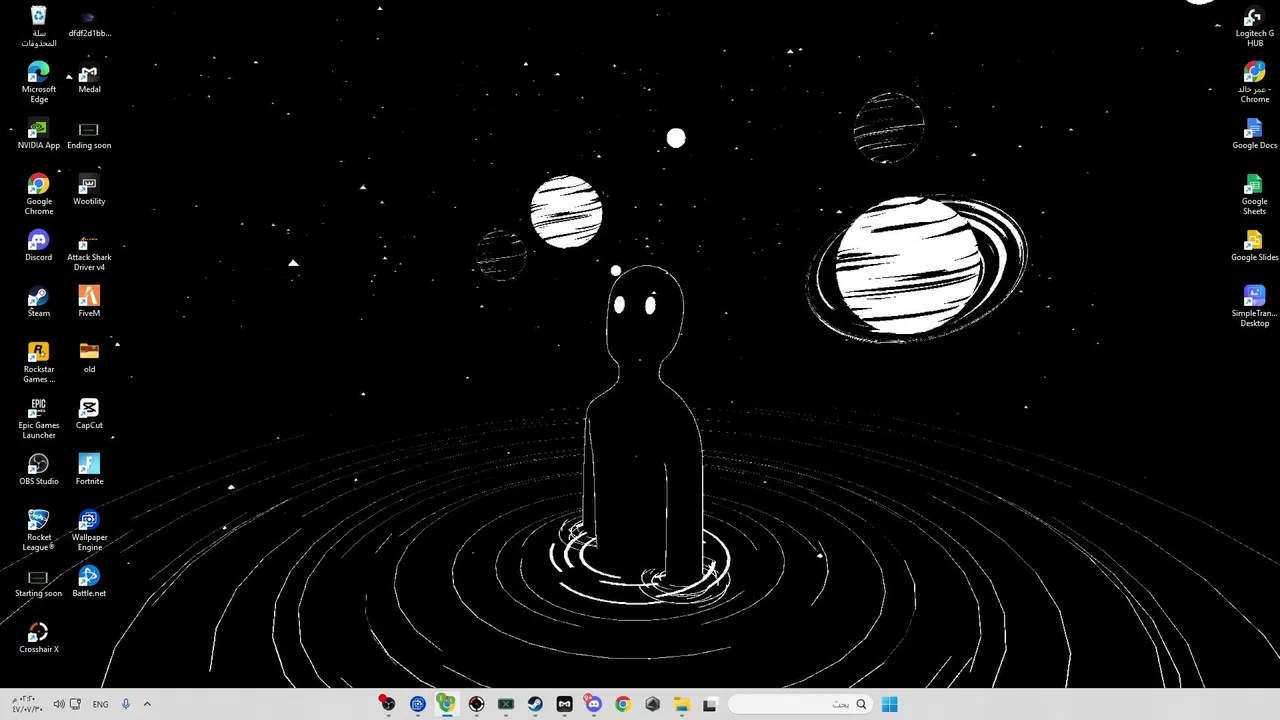Open Medal from the taskbar
Image resolution: width=1280 pixels, height=720 pixels.
[x=564, y=704]
